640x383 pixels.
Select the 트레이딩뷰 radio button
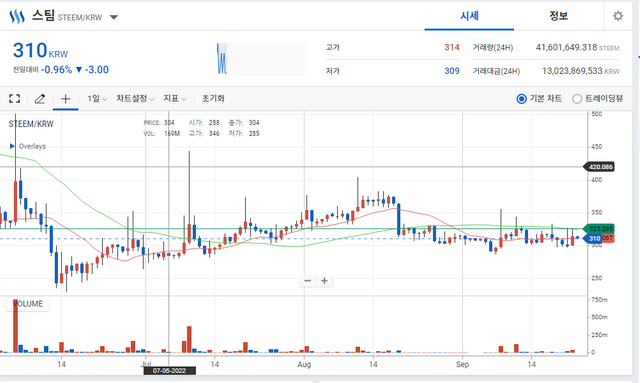[577, 99]
